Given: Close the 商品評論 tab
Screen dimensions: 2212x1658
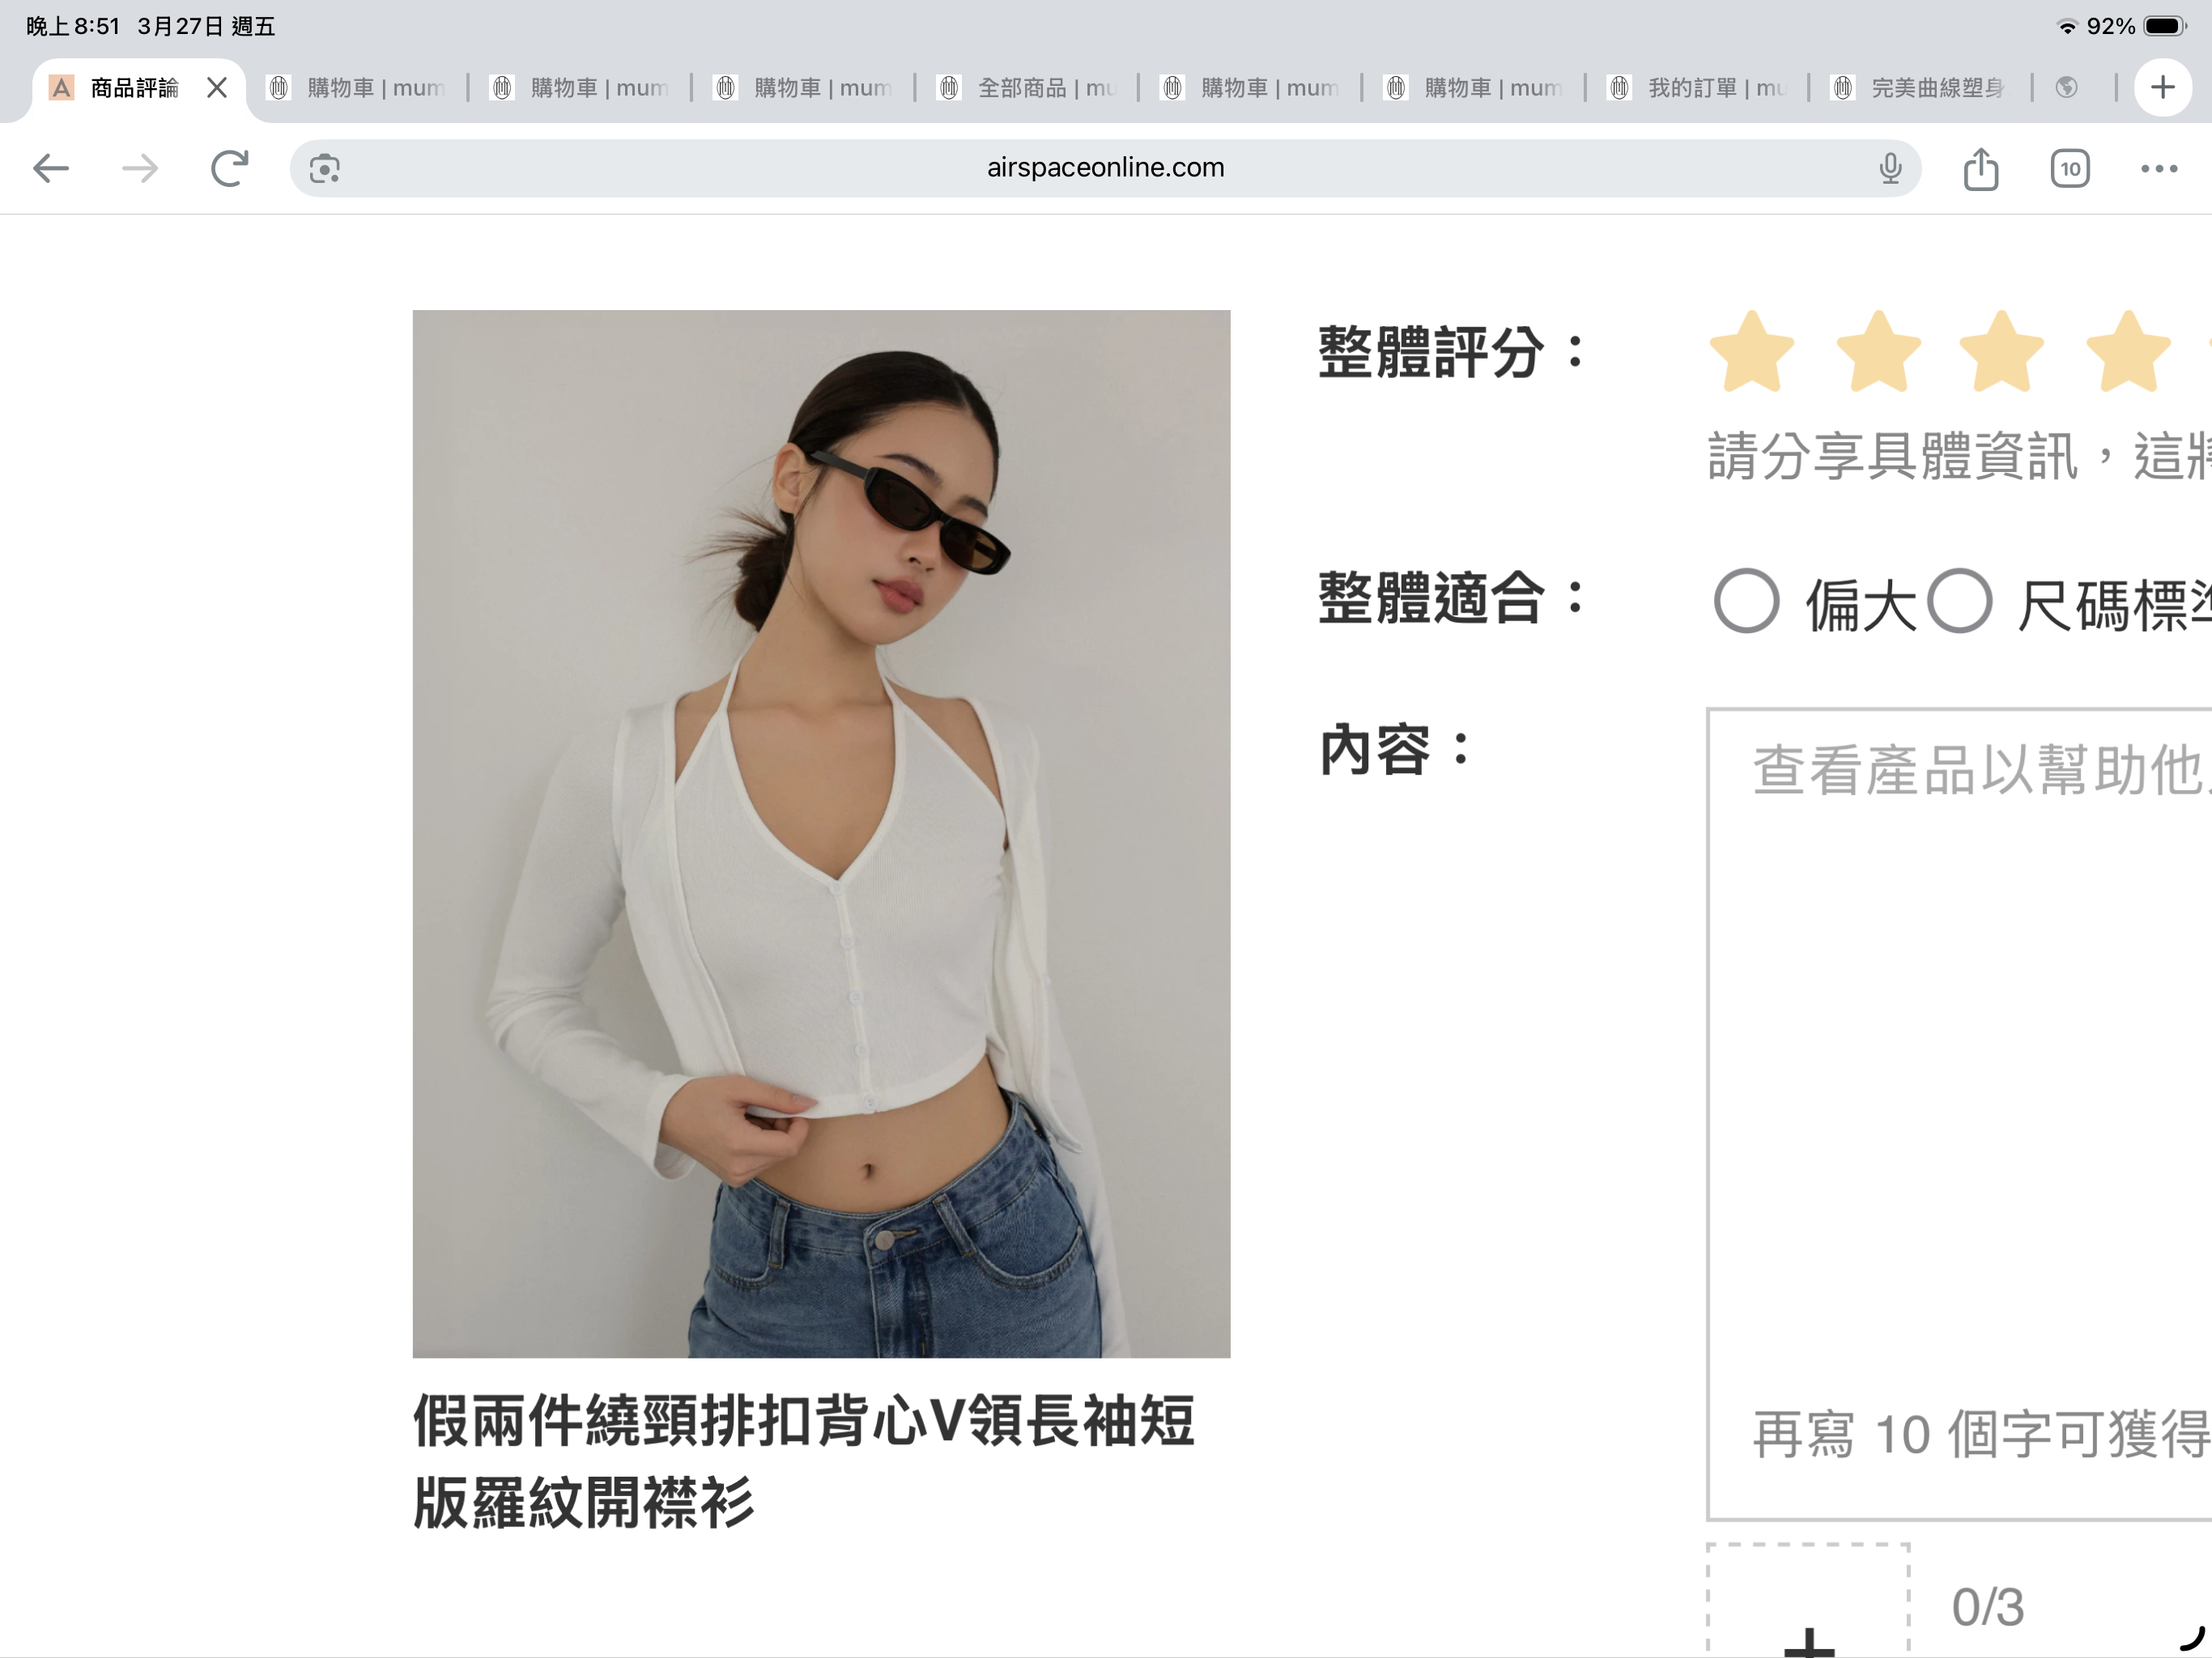Looking at the screenshot, I should tap(217, 88).
